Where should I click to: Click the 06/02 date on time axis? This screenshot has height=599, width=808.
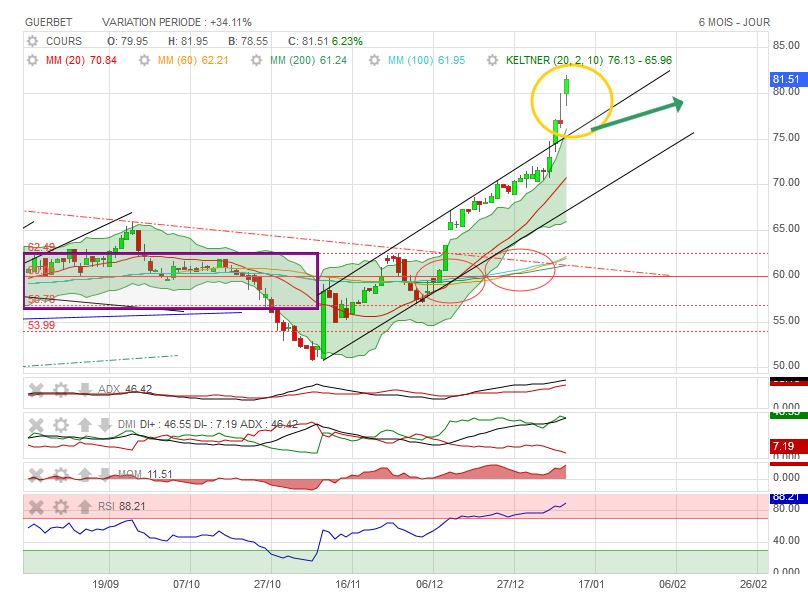[672, 584]
